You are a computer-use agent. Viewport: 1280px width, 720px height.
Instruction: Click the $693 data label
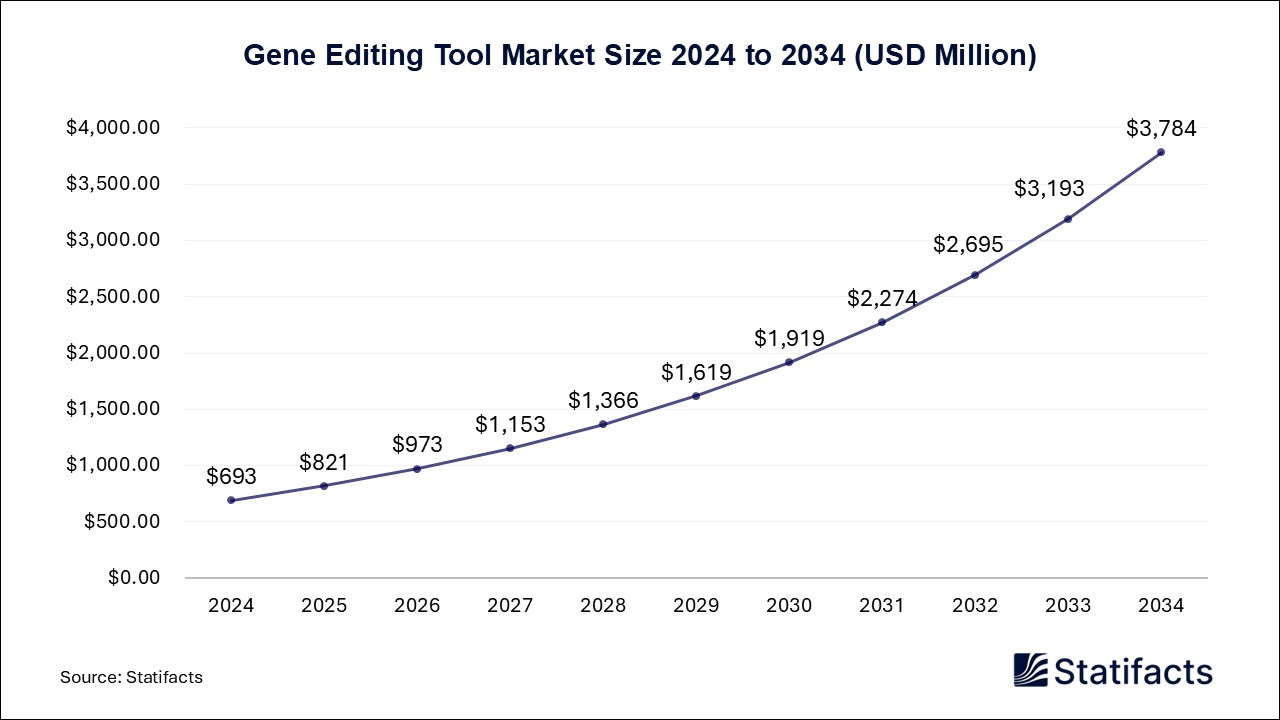(232, 477)
